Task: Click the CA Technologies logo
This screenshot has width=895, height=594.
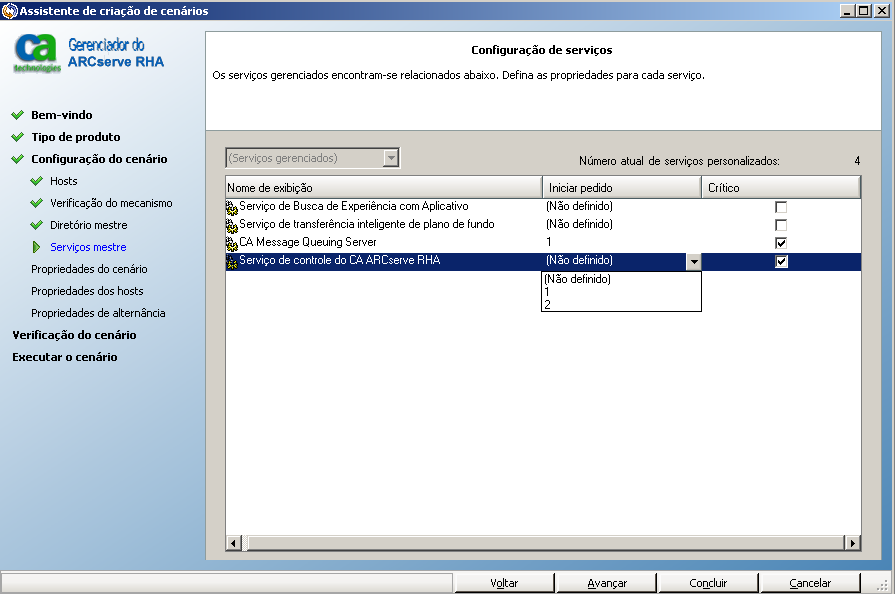Action: pos(36,53)
